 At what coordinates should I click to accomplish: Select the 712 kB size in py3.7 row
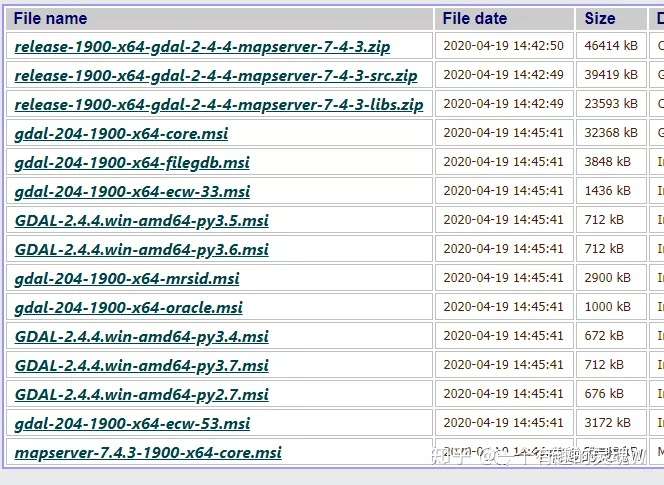pos(604,365)
